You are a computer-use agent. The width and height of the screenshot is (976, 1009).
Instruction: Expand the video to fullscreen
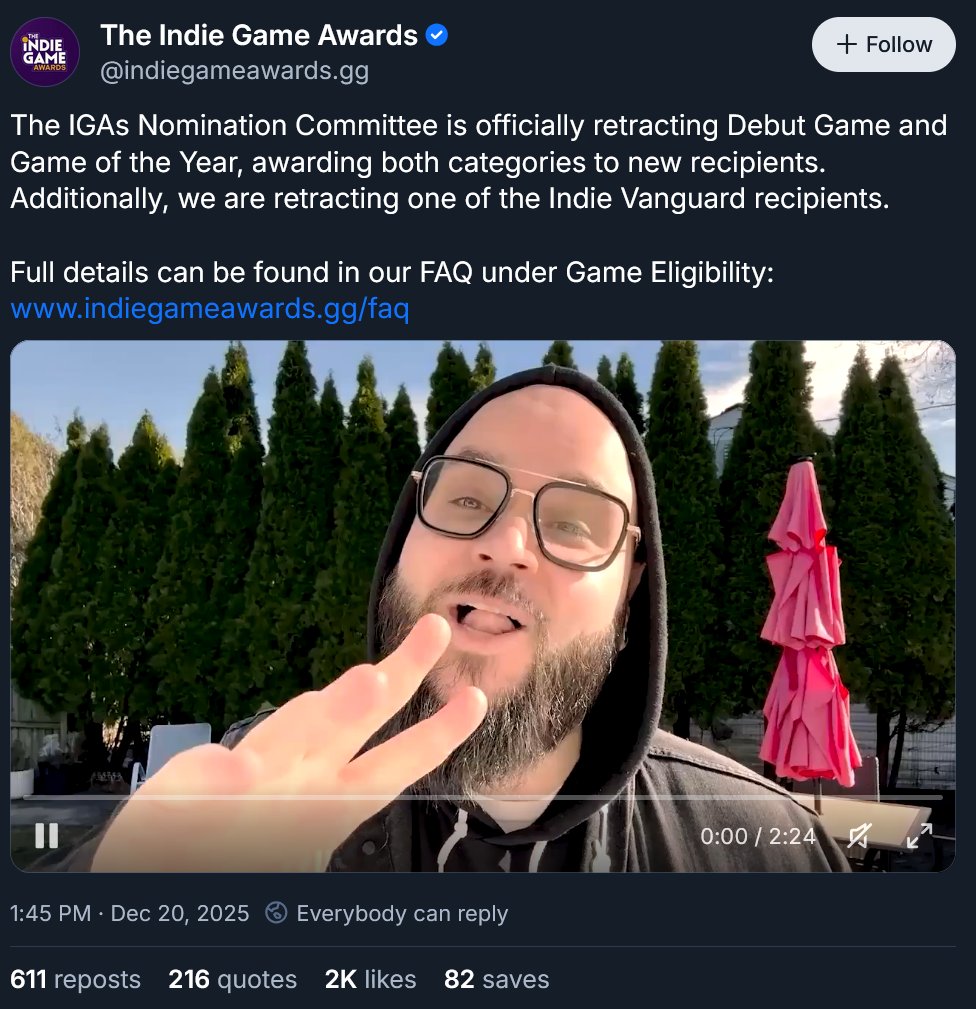click(919, 835)
